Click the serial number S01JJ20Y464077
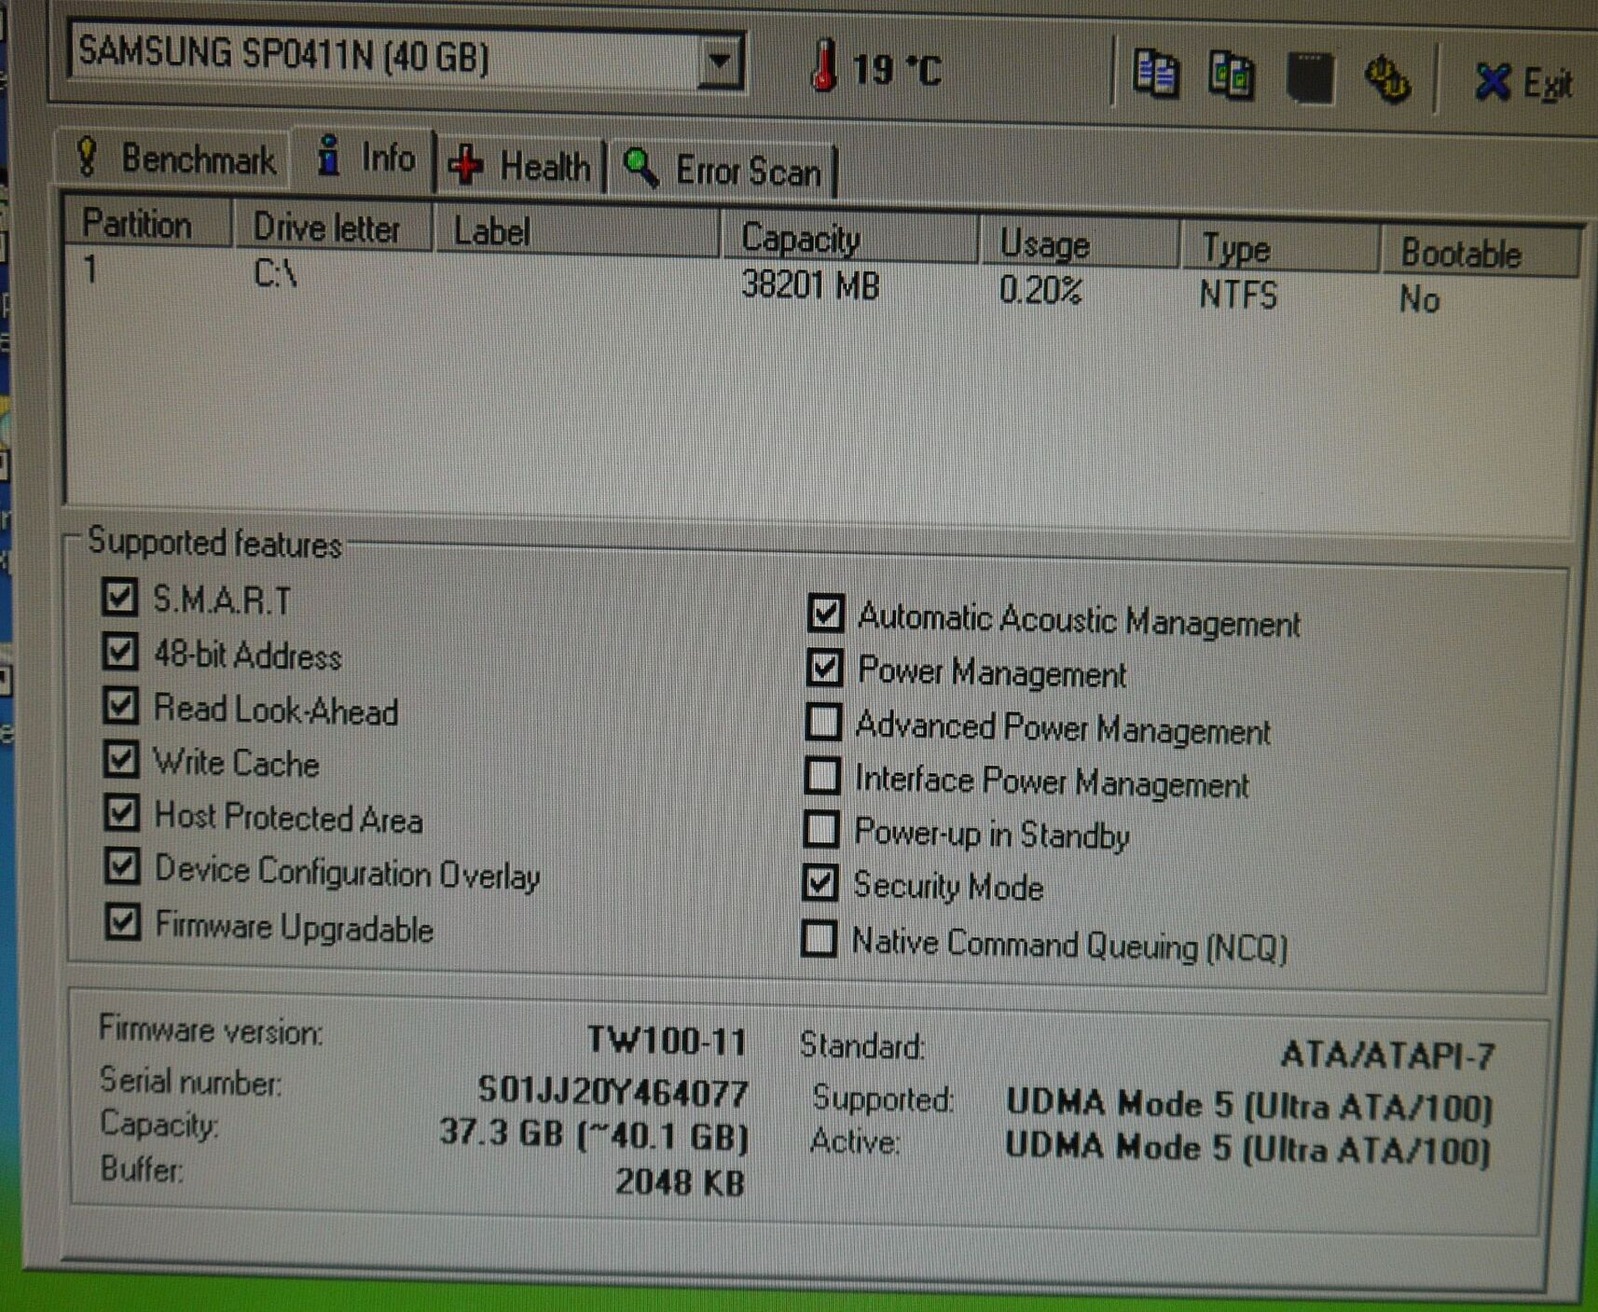 pos(613,1090)
